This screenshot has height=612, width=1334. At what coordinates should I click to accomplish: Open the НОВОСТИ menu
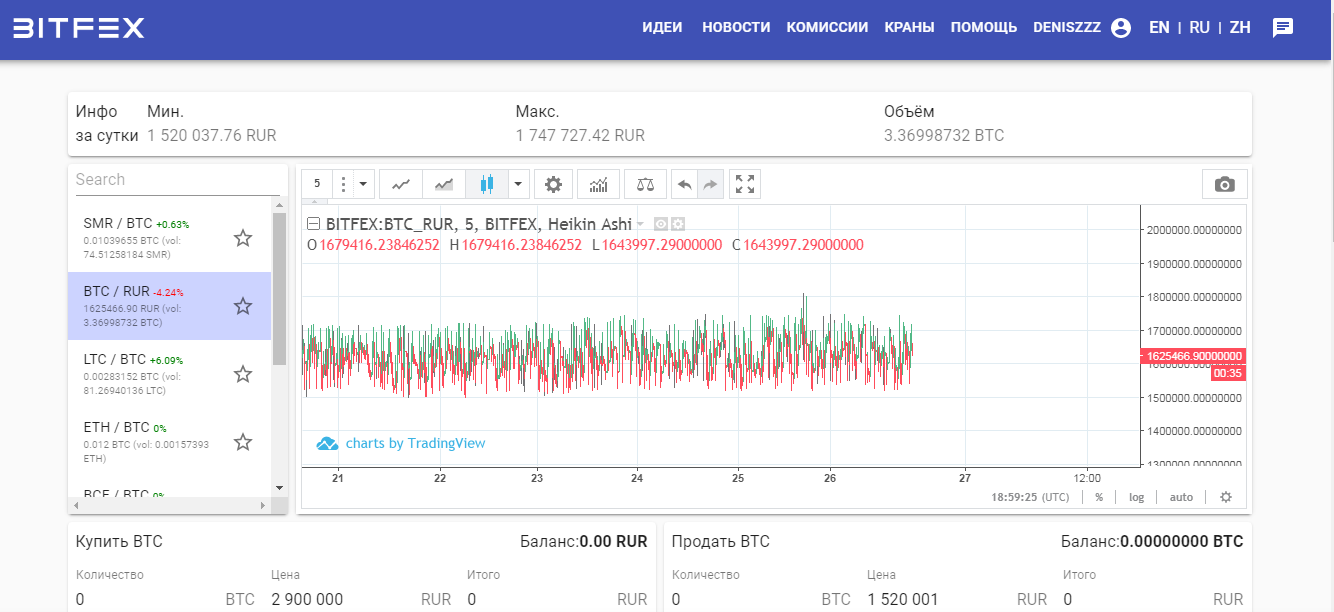click(x=736, y=28)
